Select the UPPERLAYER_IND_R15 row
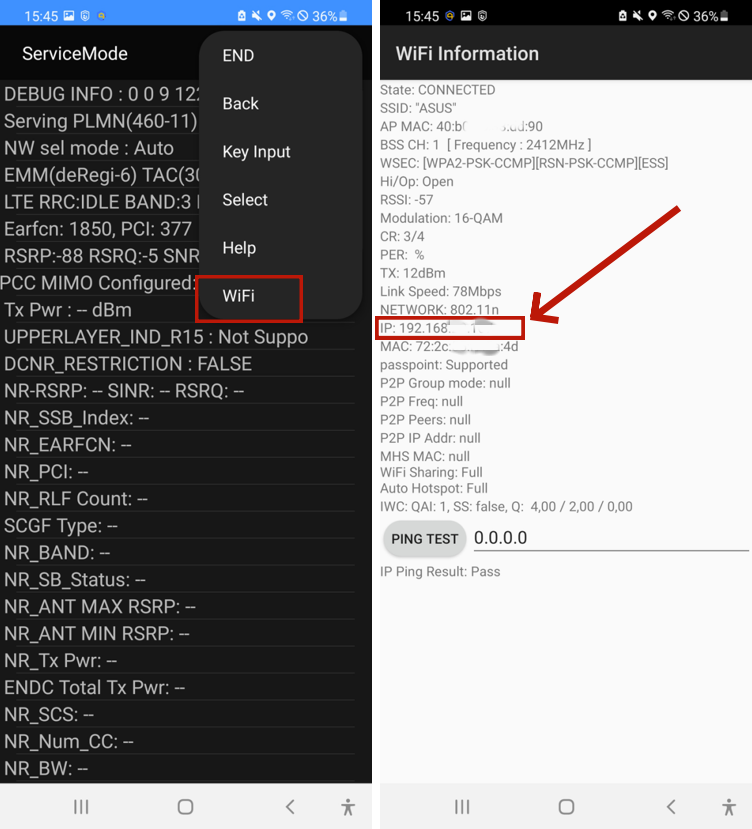The height and width of the screenshot is (829, 752). coord(177,337)
